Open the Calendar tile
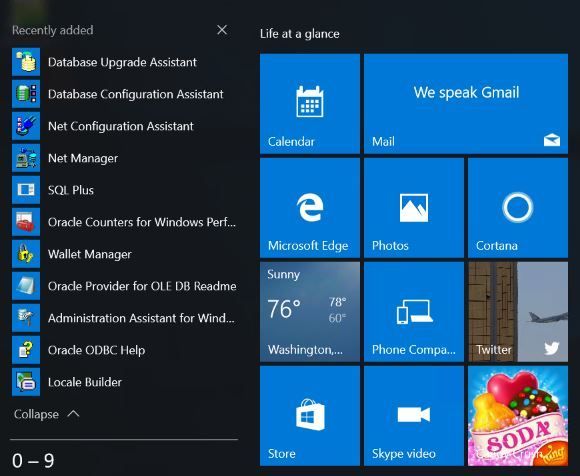The height and width of the screenshot is (476, 580). pyautogui.click(x=310, y=104)
